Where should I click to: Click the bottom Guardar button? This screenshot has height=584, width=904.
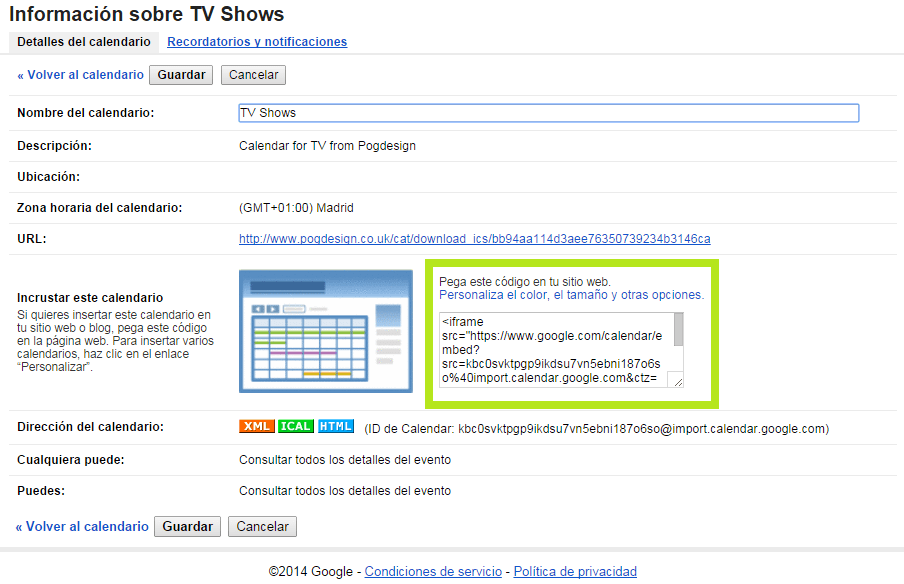(187, 526)
